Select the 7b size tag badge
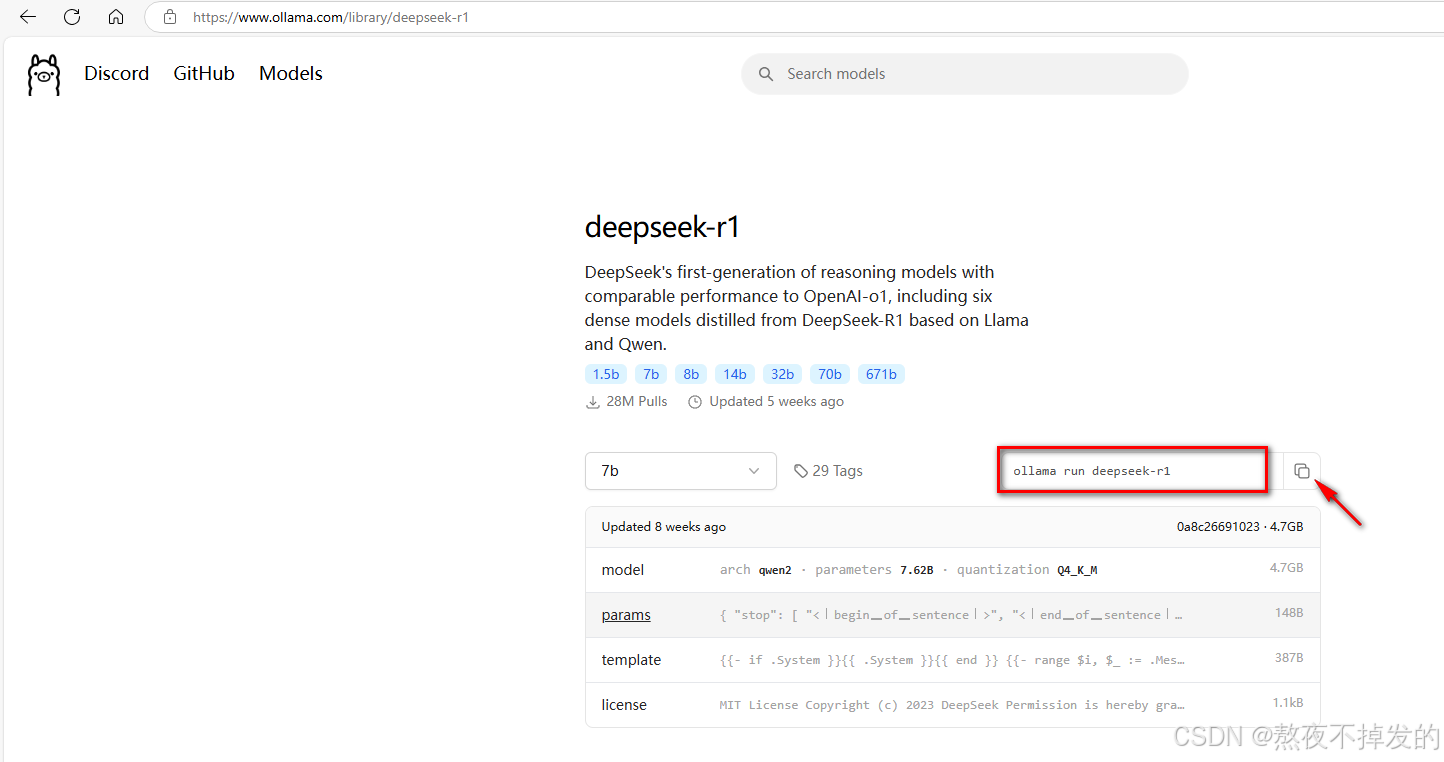1444x762 pixels. (x=651, y=374)
